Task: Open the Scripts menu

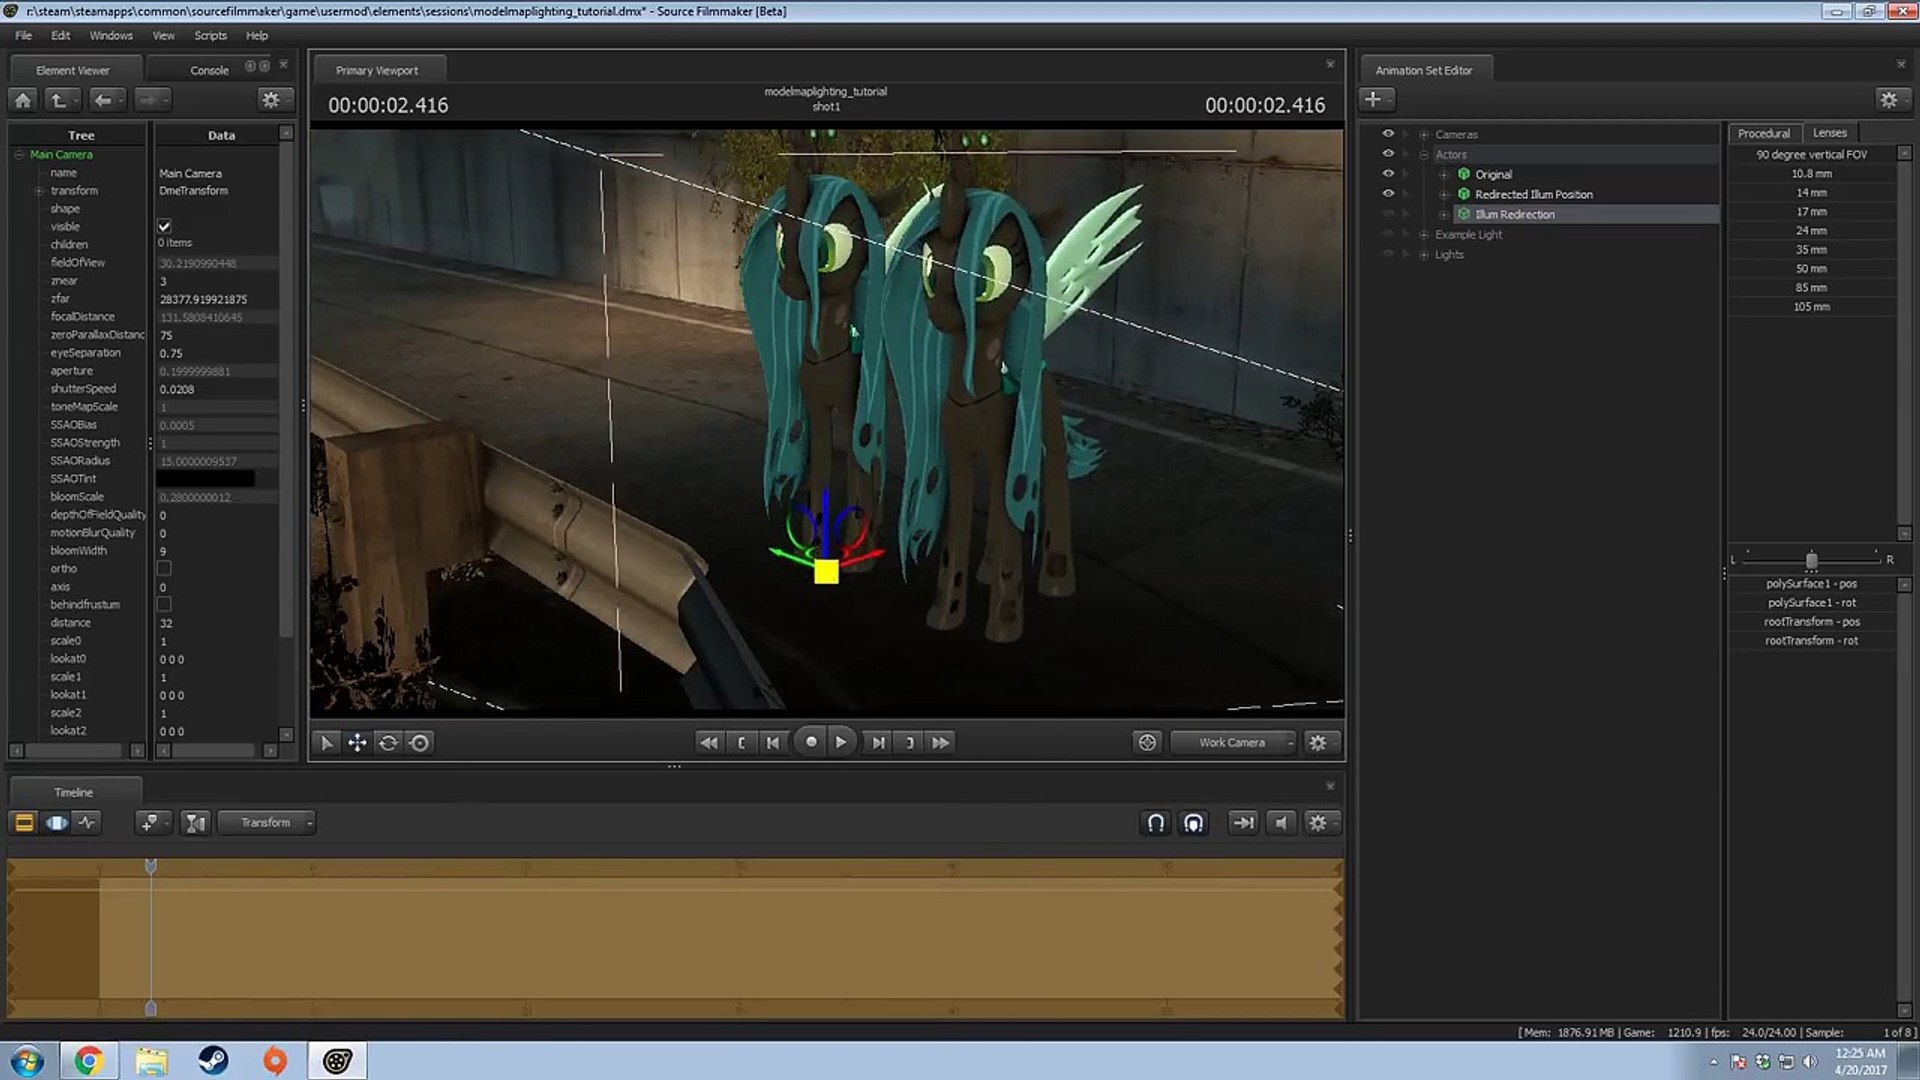Action: (210, 35)
